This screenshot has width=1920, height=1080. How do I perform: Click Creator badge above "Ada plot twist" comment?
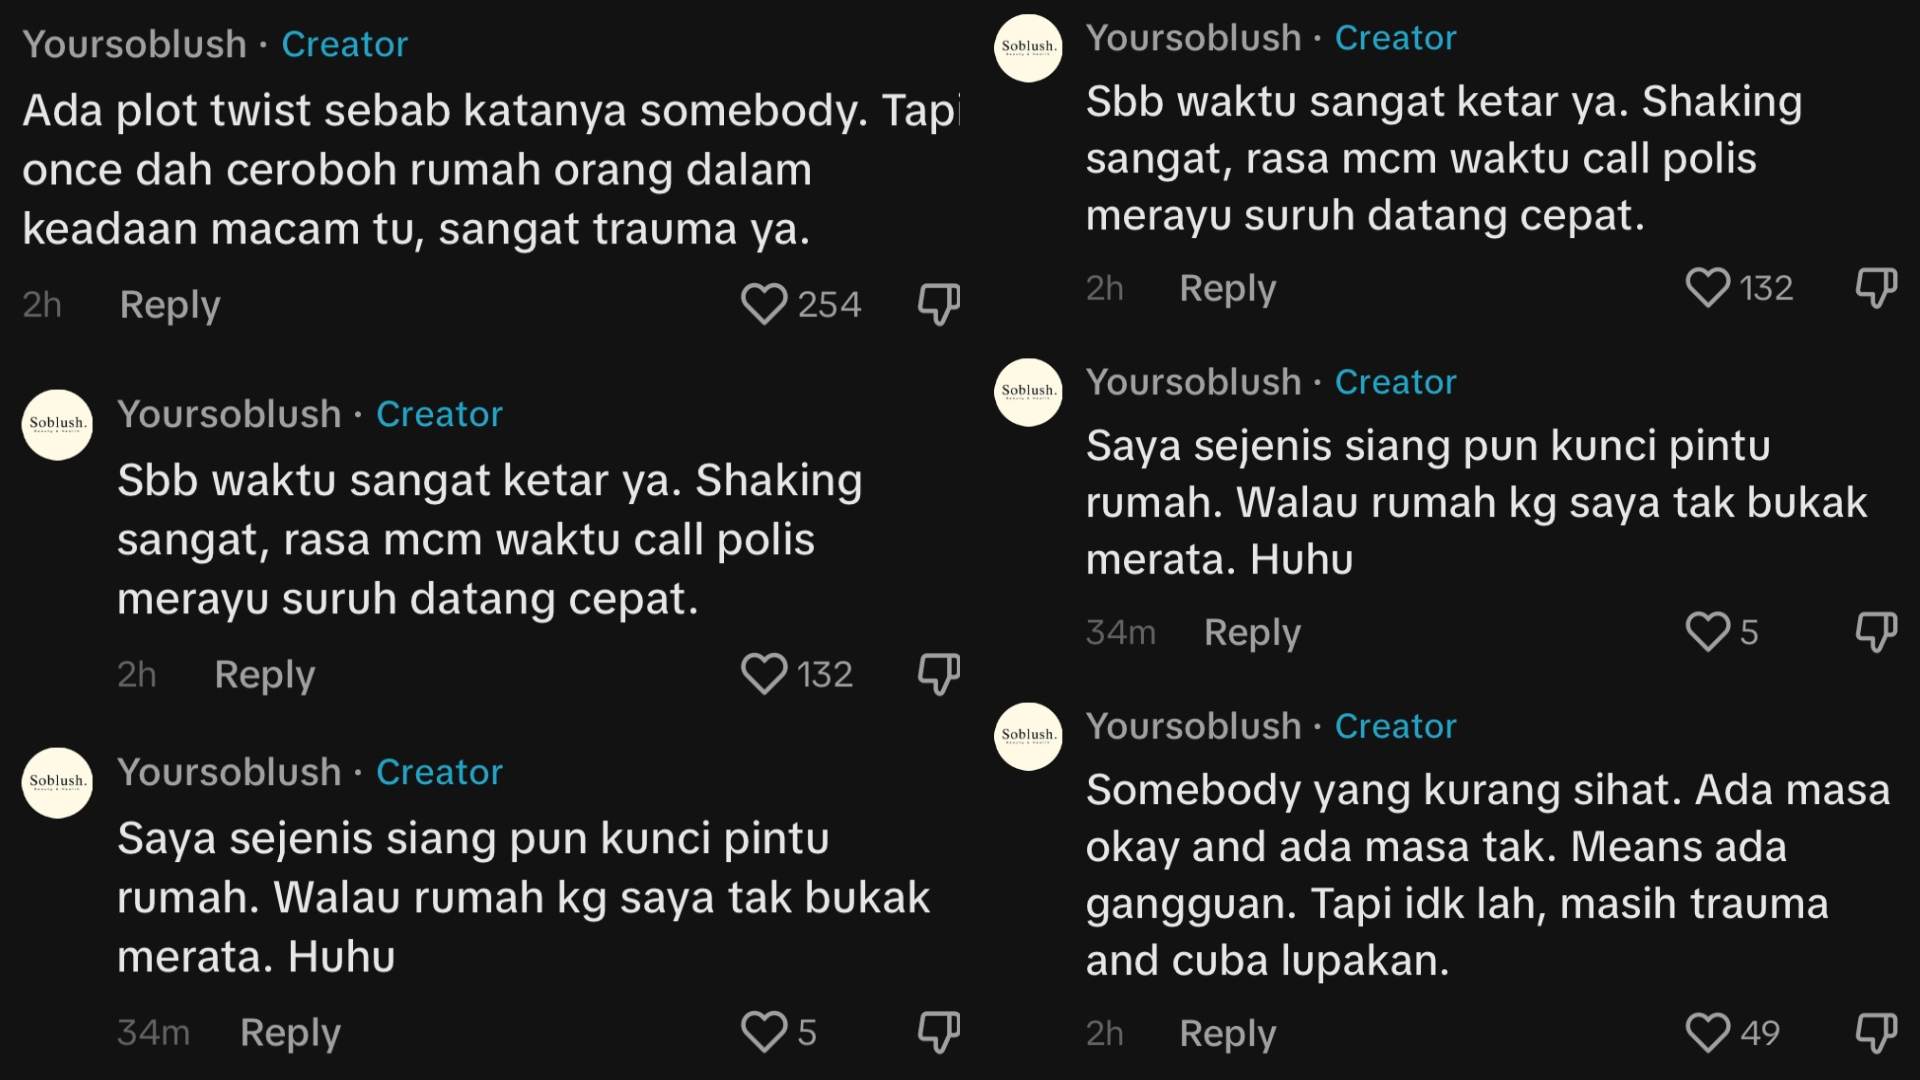pos(345,44)
